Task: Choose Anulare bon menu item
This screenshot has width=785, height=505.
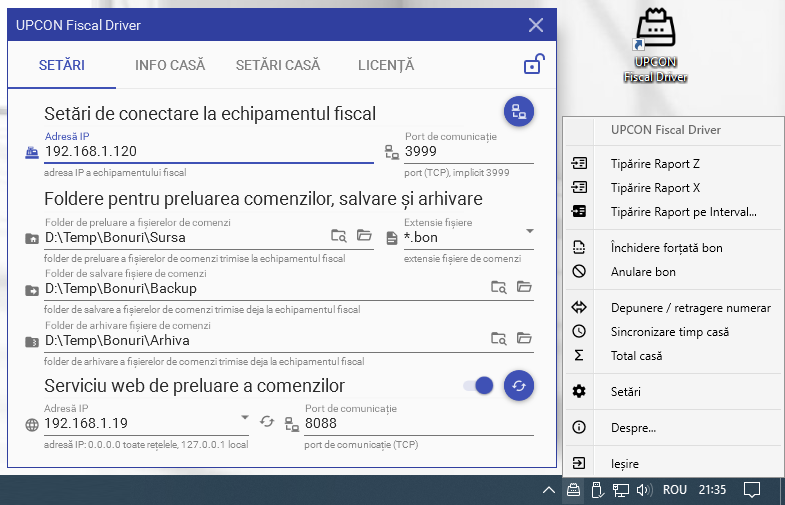Action: (674, 272)
